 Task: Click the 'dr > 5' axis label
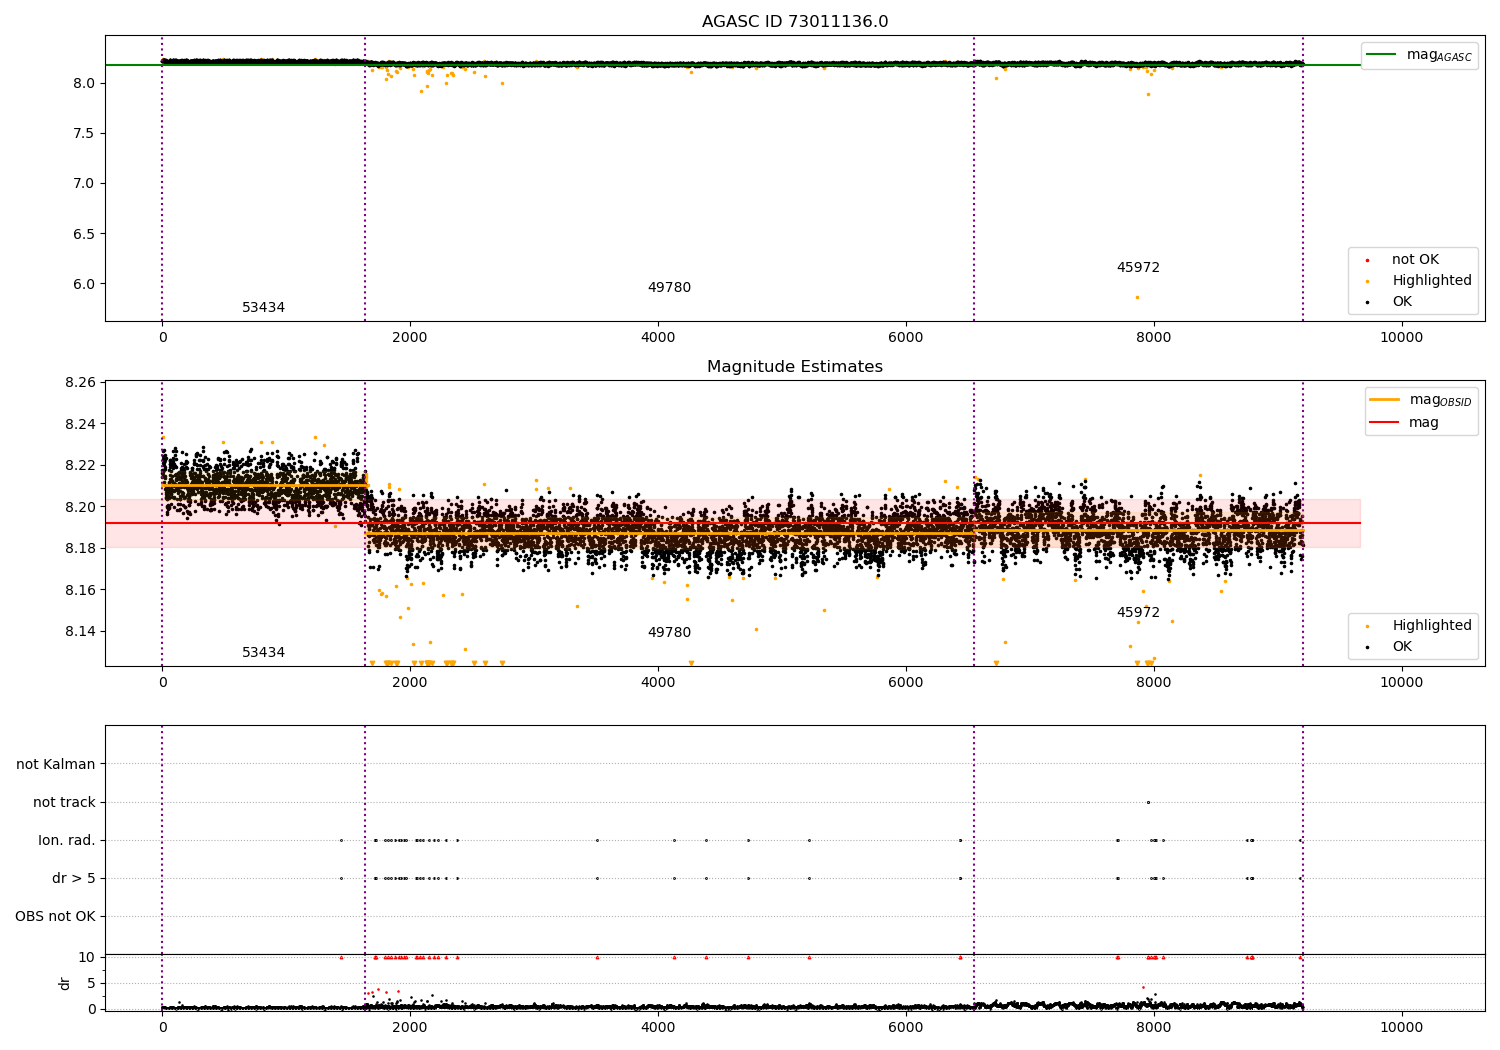tap(74, 879)
